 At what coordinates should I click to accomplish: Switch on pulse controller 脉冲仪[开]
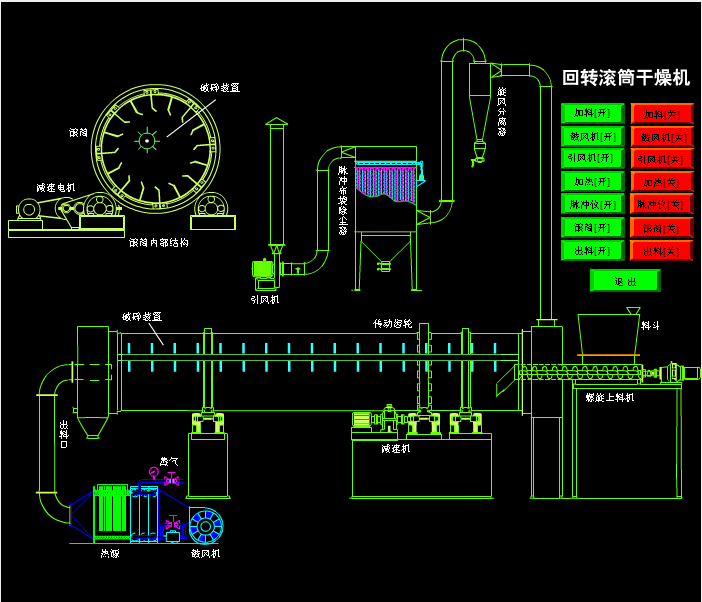coord(592,205)
